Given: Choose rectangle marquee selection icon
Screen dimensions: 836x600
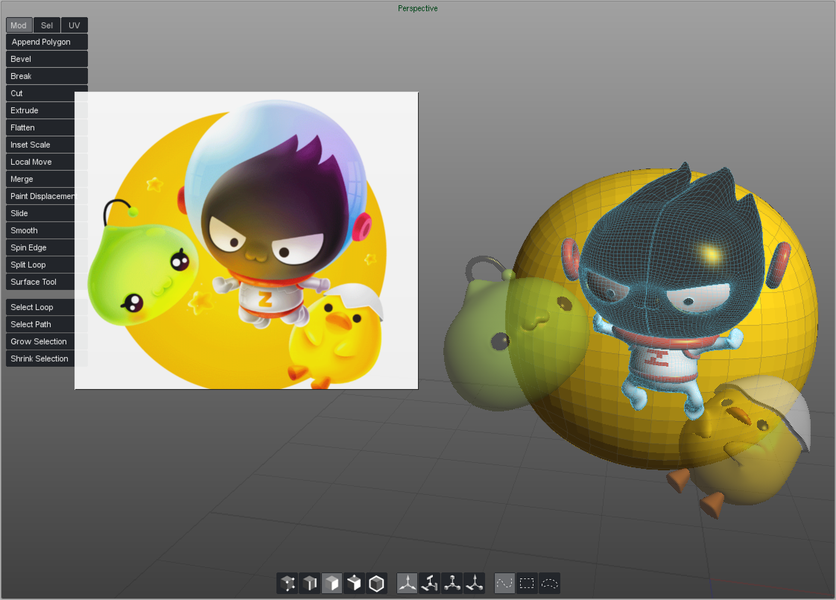Looking at the screenshot, I should pos(527,583).
